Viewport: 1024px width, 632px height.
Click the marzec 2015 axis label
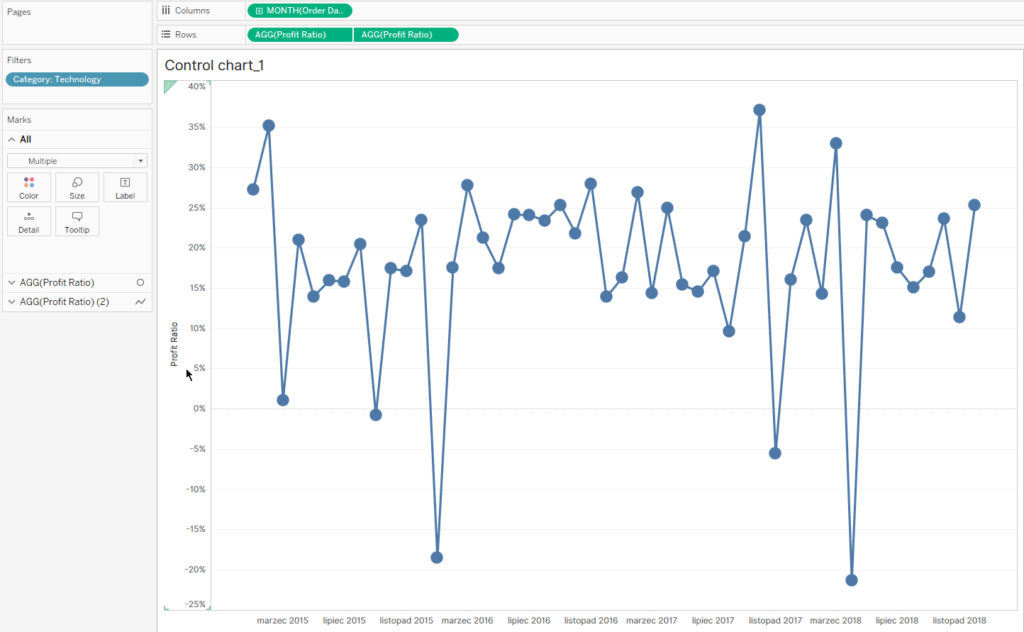pyautogui.click(x=282, y=620)
